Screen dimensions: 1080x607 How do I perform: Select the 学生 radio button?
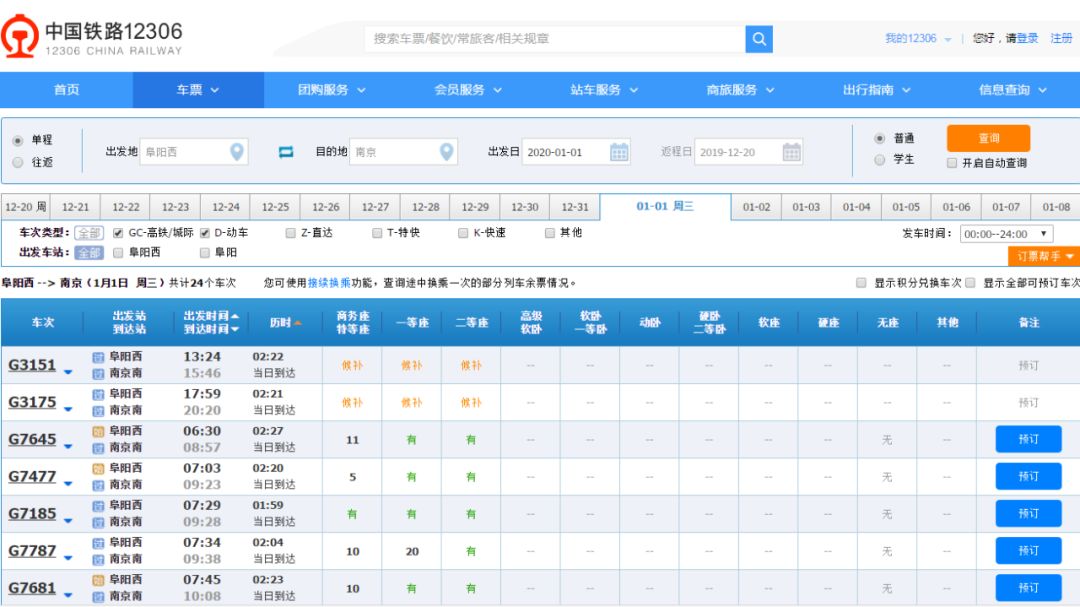click(878, 158)
